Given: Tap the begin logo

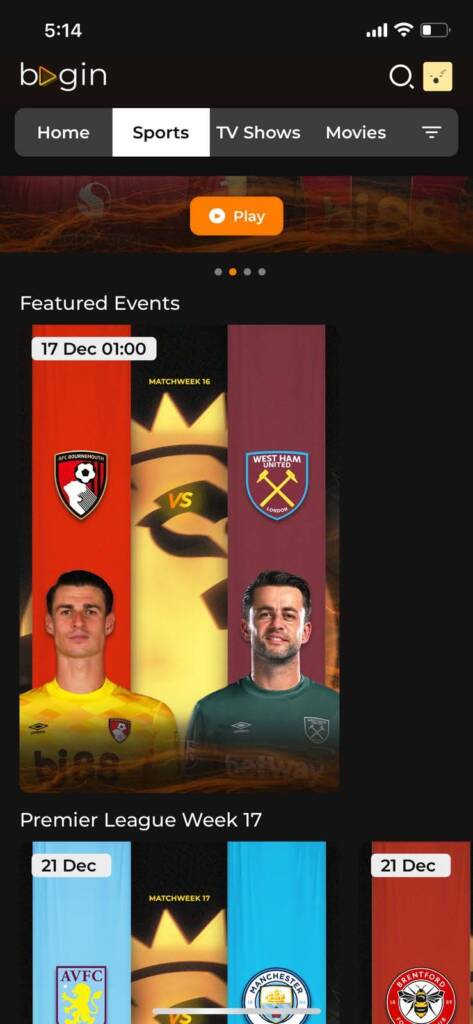Looking at the screenshot, I should [63, 76].
